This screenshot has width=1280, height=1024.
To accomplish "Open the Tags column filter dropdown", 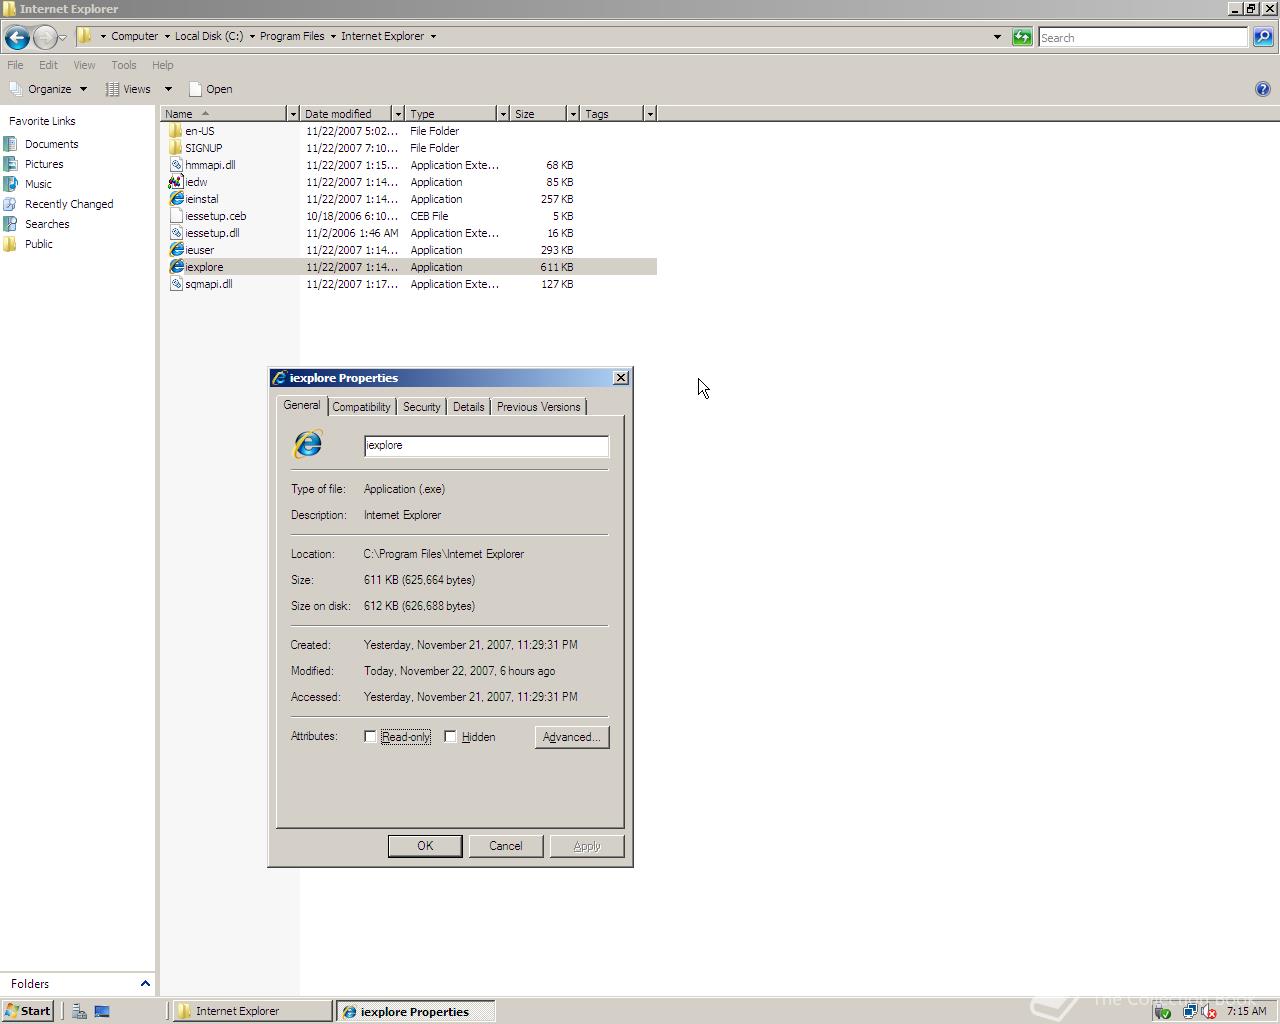I will [x=650, y=114].
